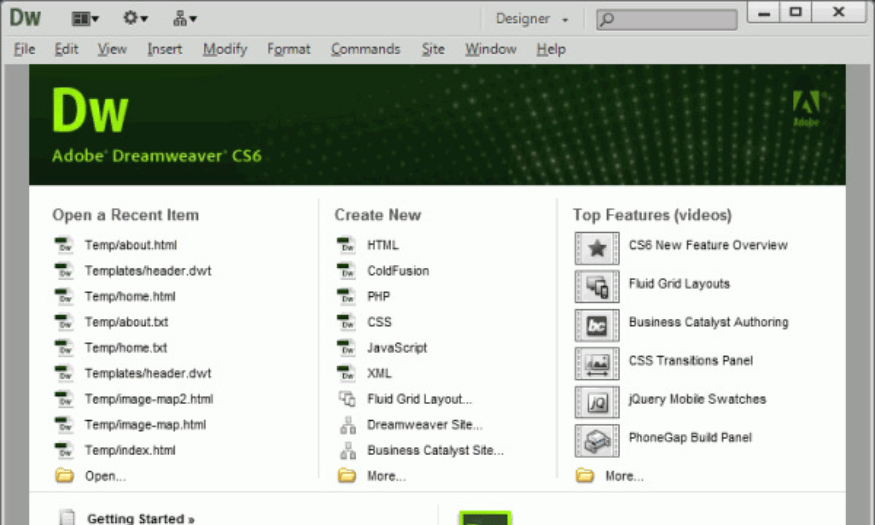Click the Dw icon beside Temp/about.html

point(64,245)
